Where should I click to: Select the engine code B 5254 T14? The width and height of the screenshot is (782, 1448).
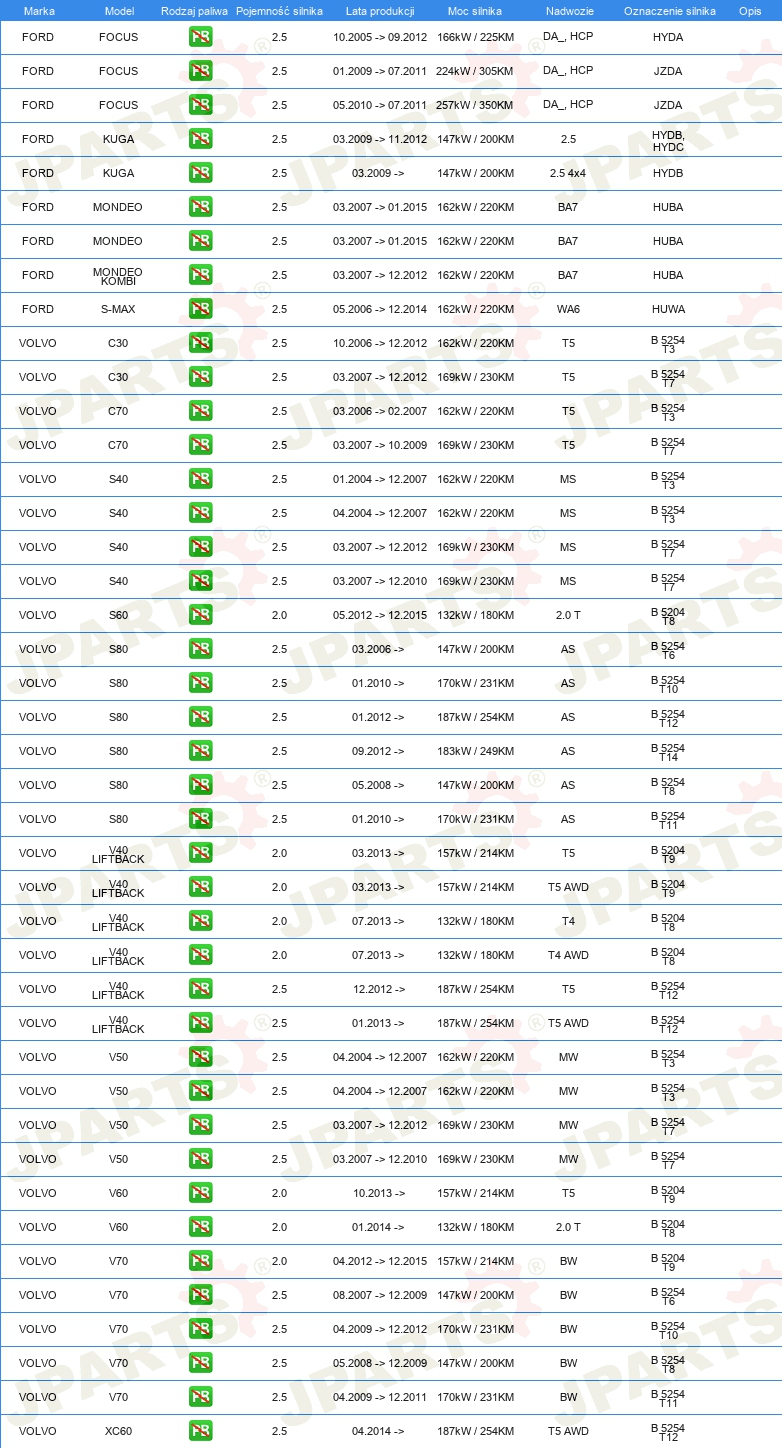click(668, 752)
